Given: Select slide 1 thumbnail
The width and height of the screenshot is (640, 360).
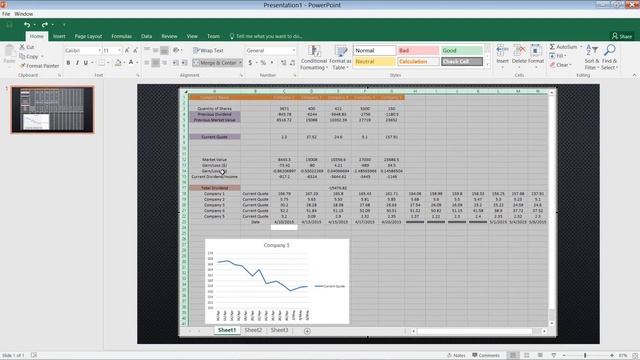Looking at the screenshot, I should (x=52, y=109).
